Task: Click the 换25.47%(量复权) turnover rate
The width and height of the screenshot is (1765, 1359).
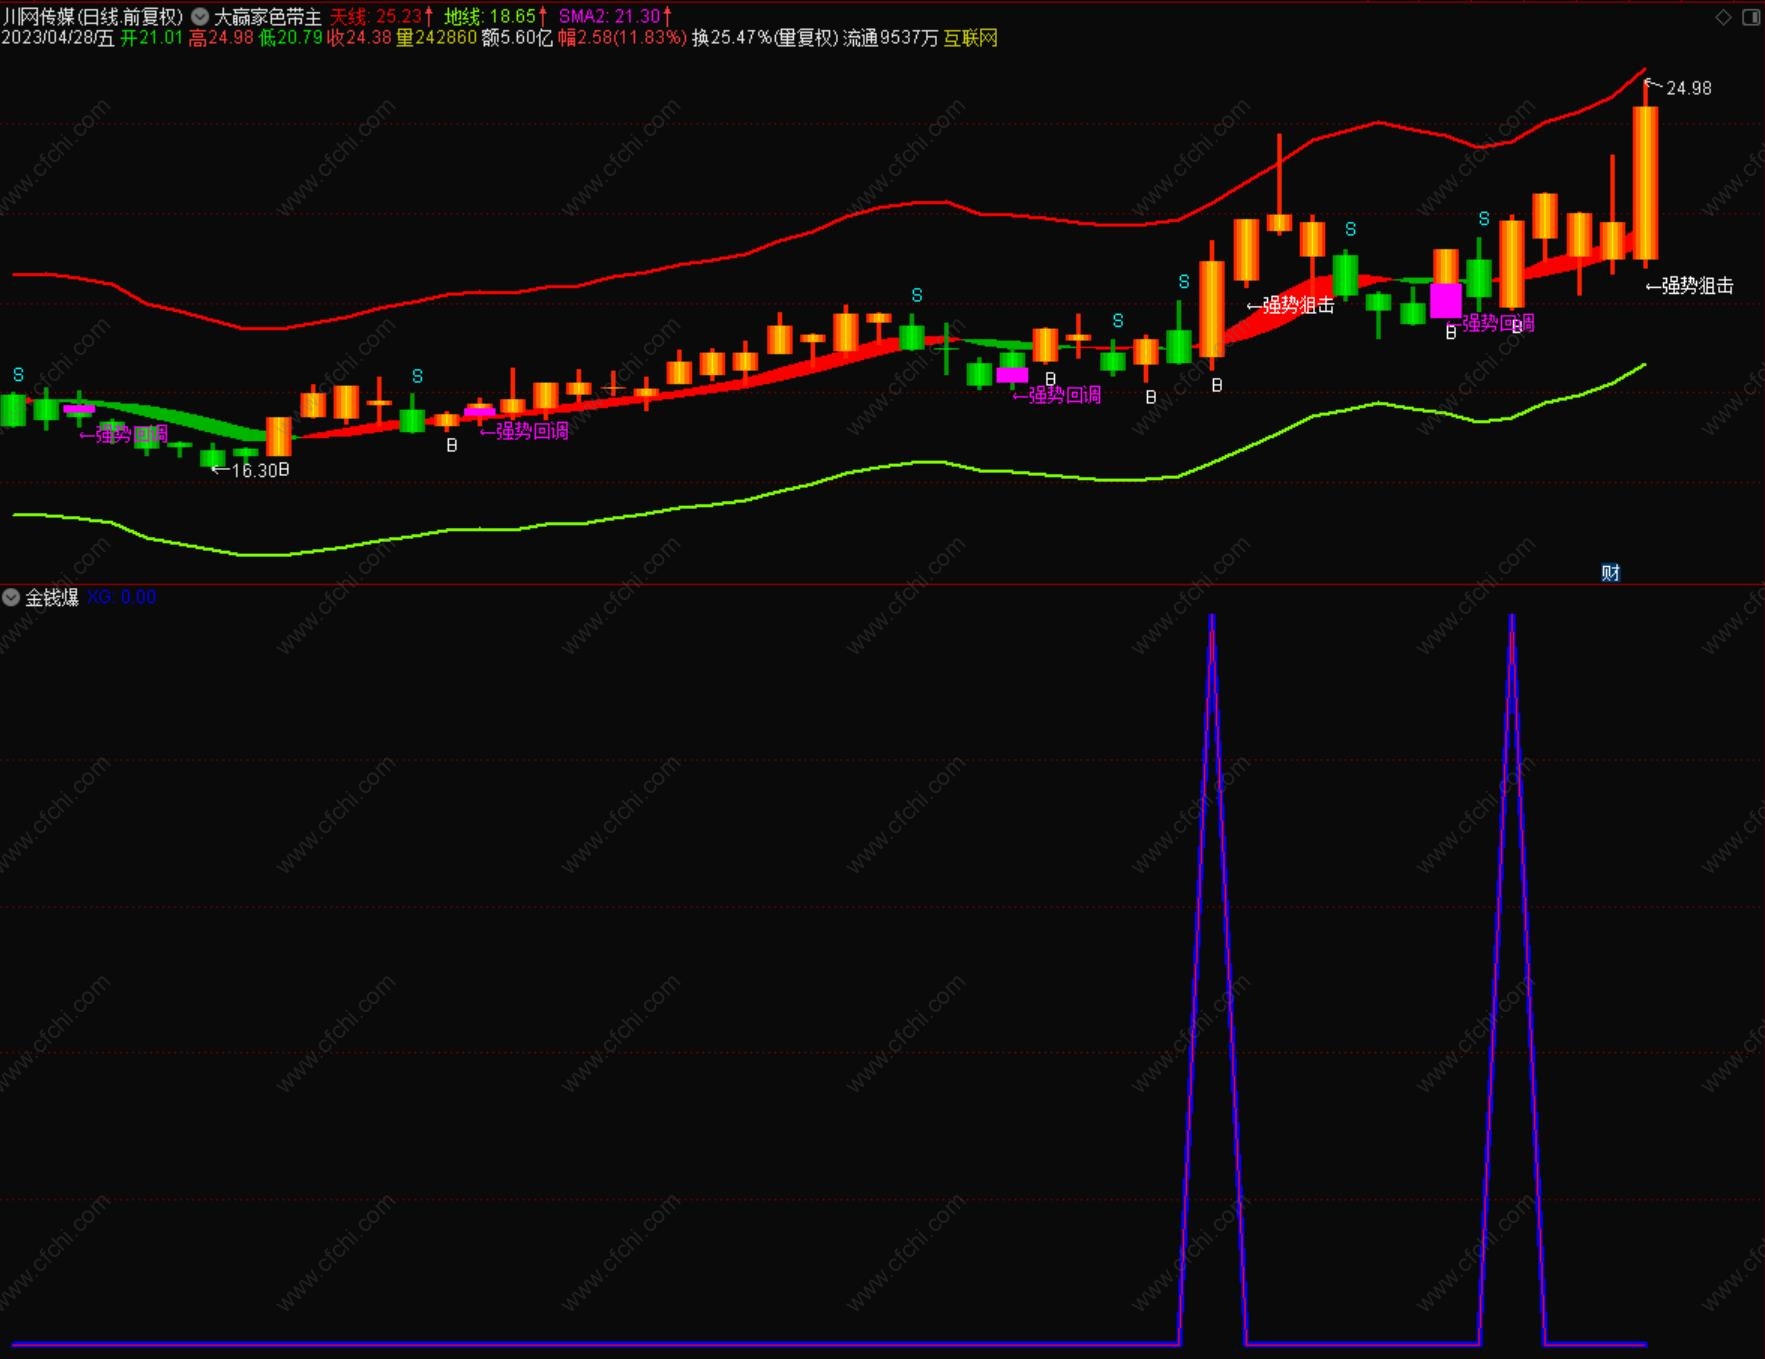Action: [x=765, y=38]
